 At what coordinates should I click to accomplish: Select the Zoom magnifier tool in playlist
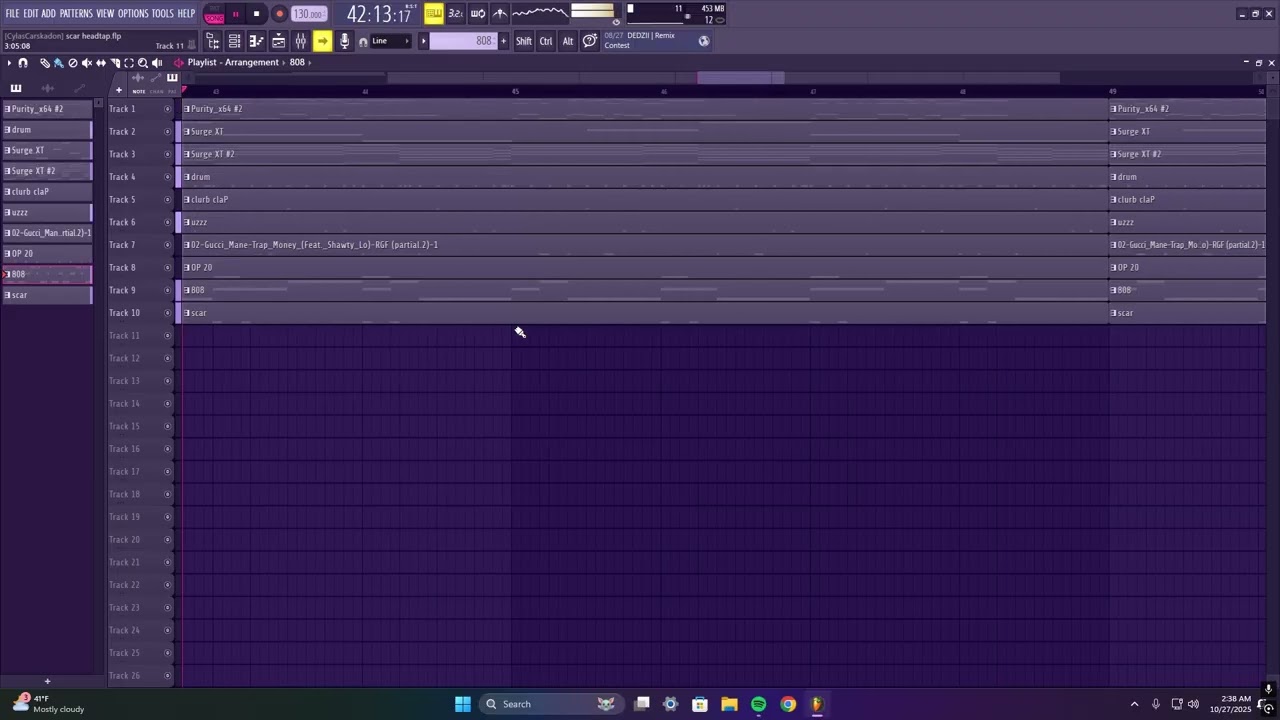tap(143, 63)
